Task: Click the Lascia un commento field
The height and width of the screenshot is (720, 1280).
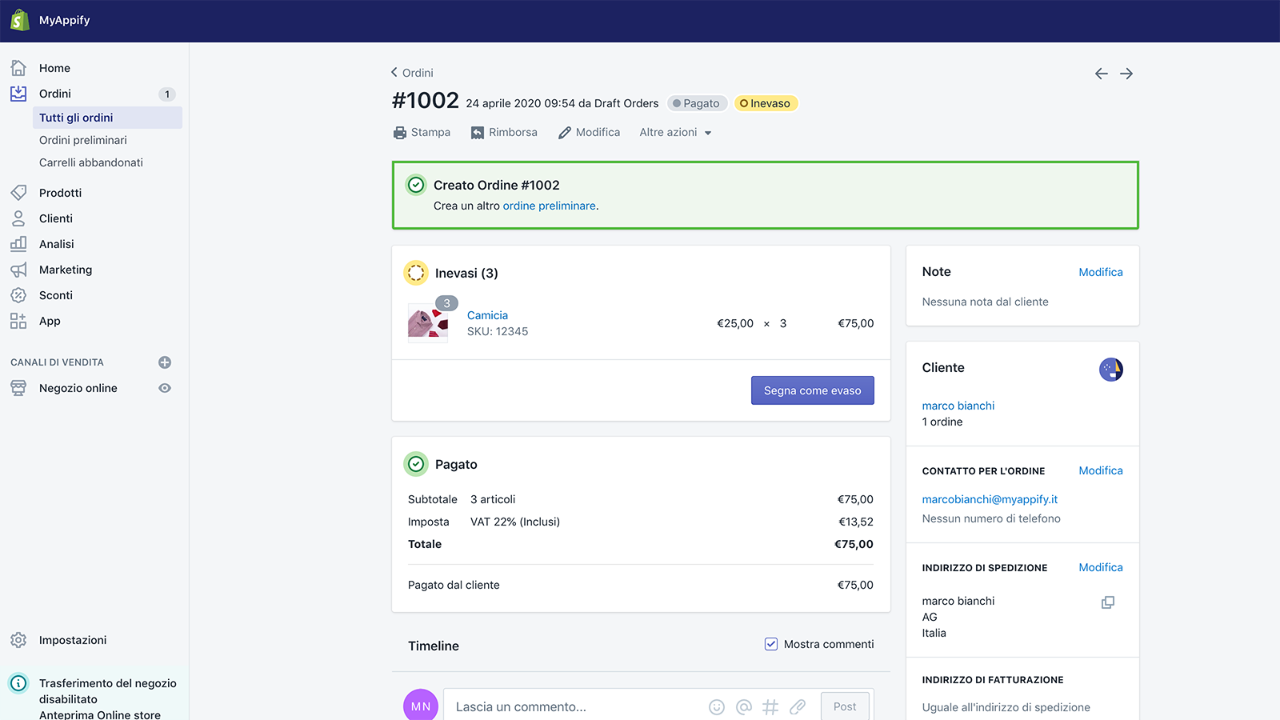Action: tap(575, 707)
